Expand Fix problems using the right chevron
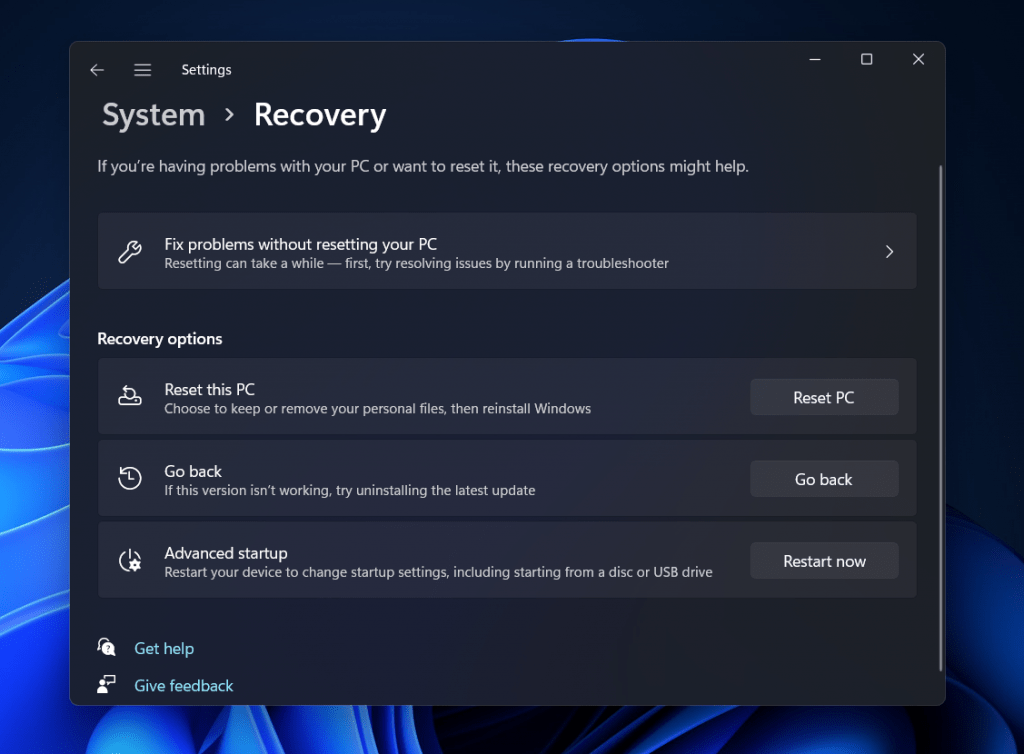The width and height of the screenshot is (1024, 754). pyautogui.click(x=889, y=252)
